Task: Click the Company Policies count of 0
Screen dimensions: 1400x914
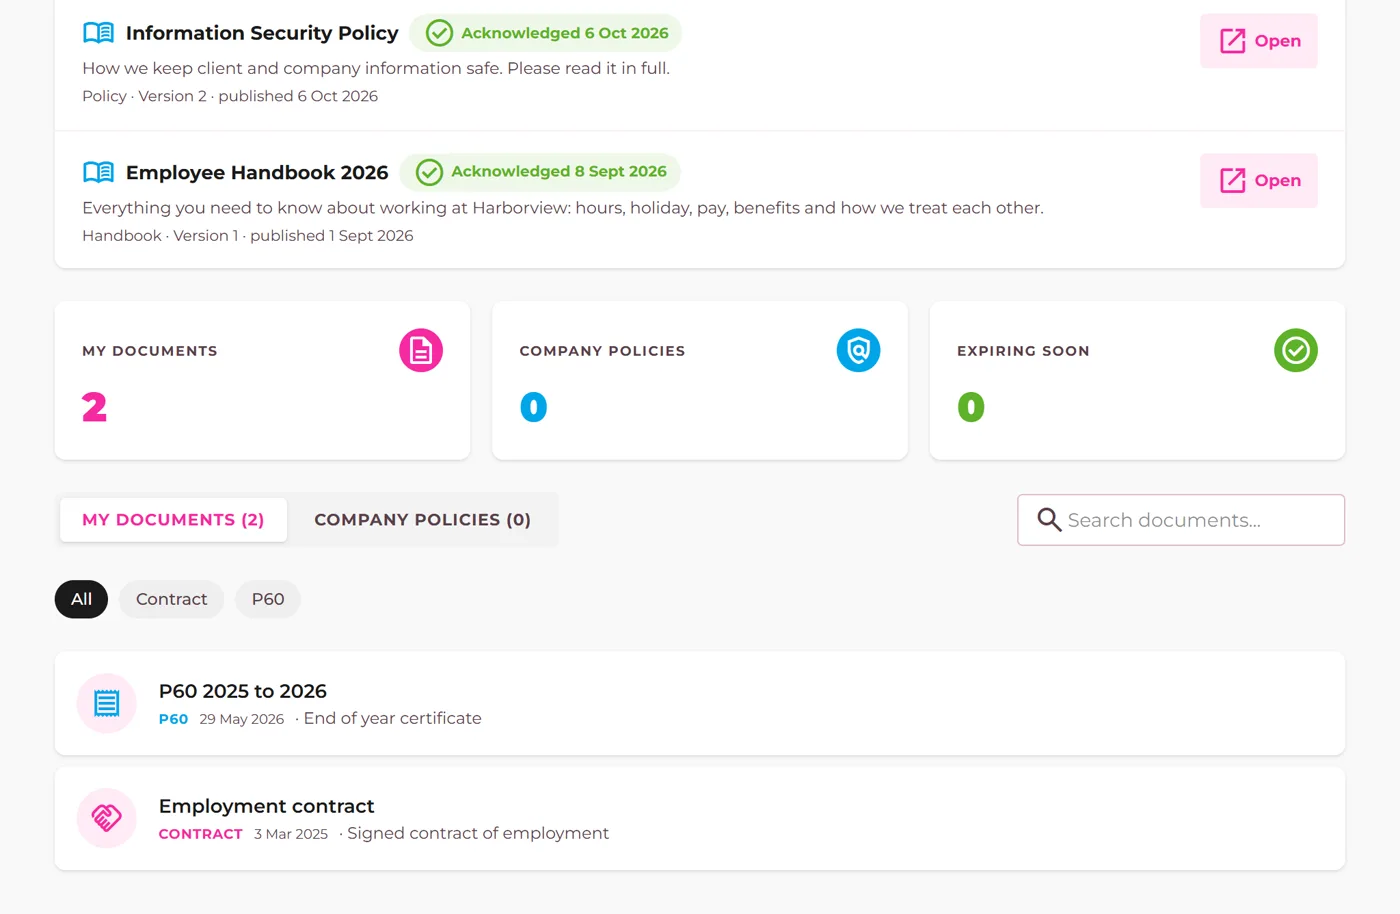Action: (x=533, y=407)
